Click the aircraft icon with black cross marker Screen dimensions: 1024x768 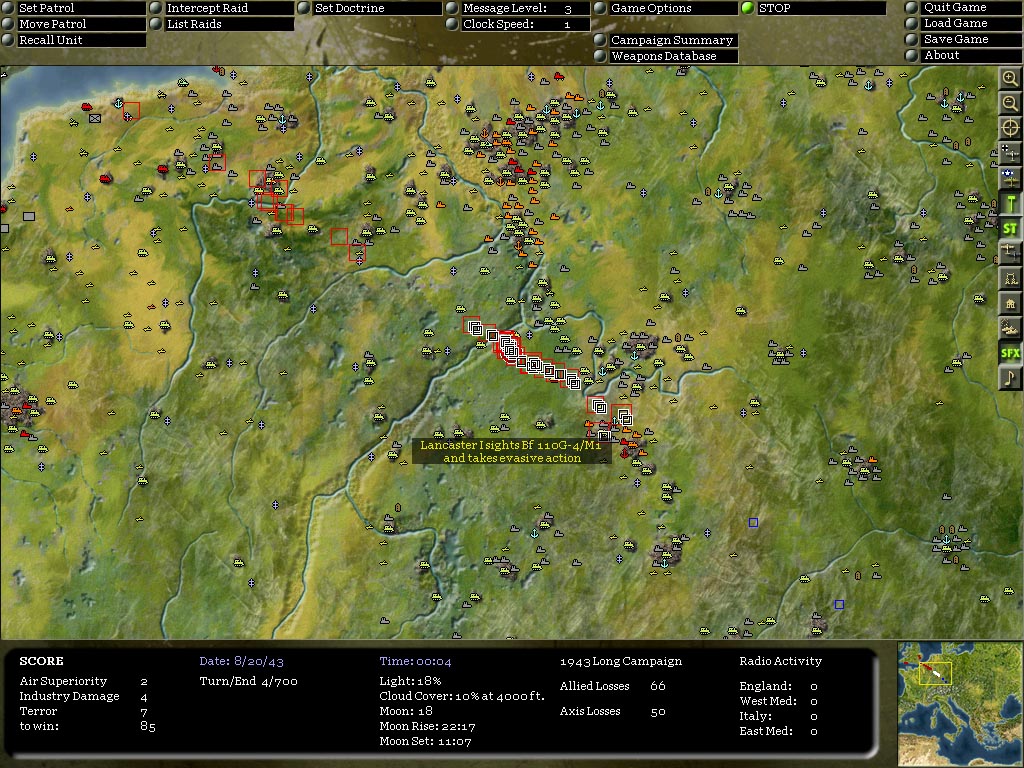(x=1010, y=153)
